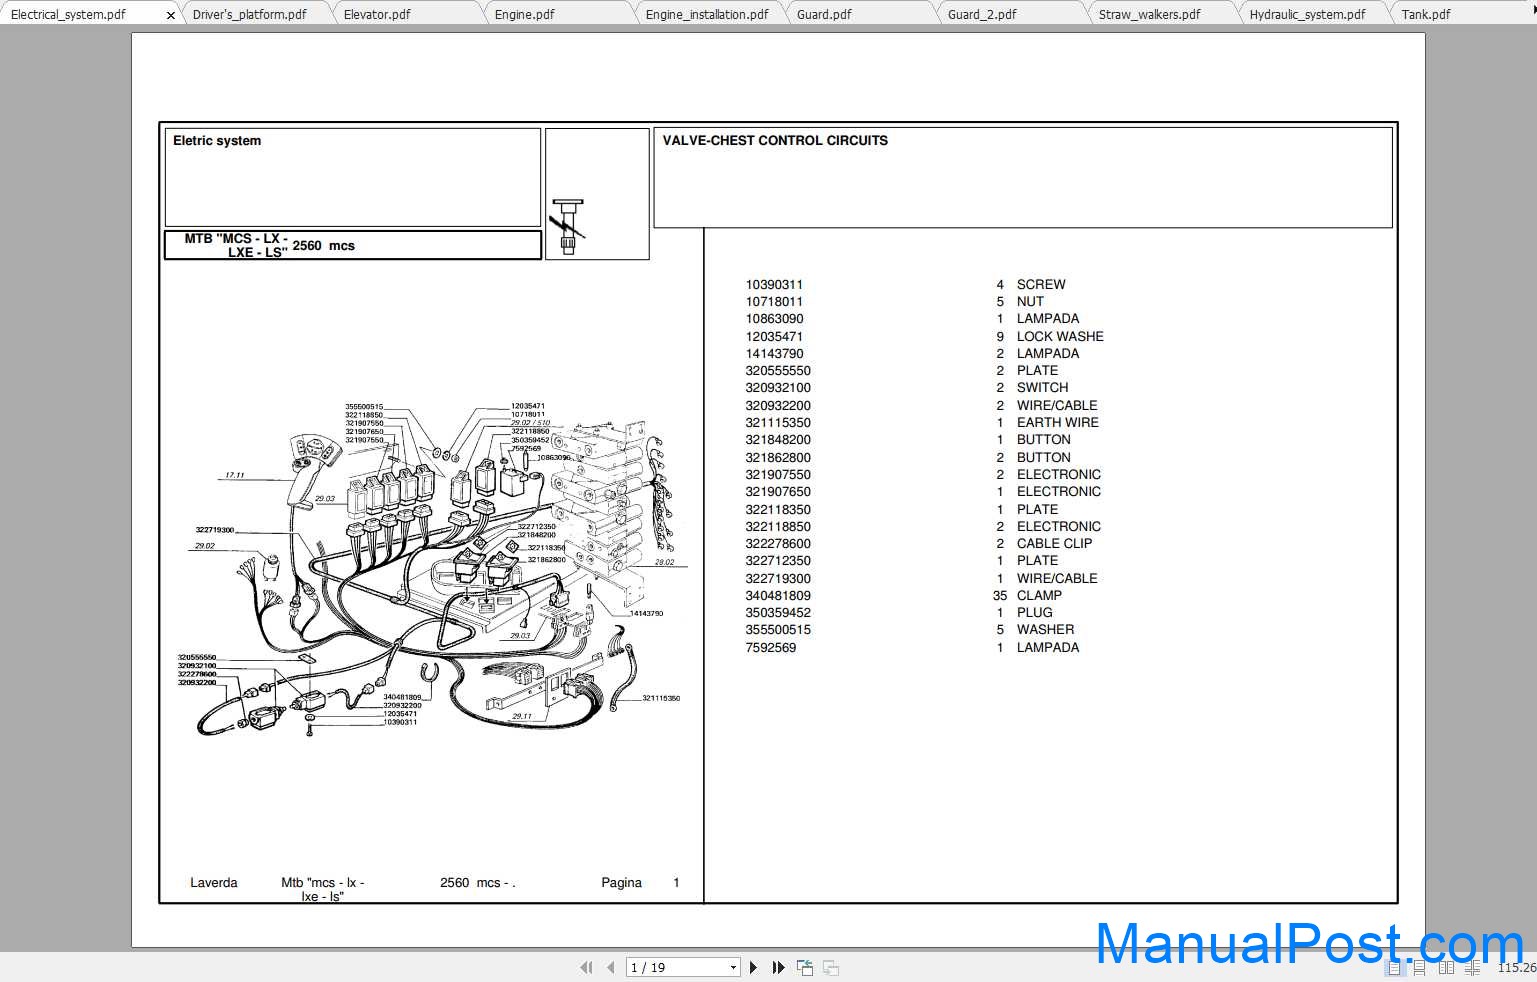Click the go-to-previous-view icon

pos(805,967)
